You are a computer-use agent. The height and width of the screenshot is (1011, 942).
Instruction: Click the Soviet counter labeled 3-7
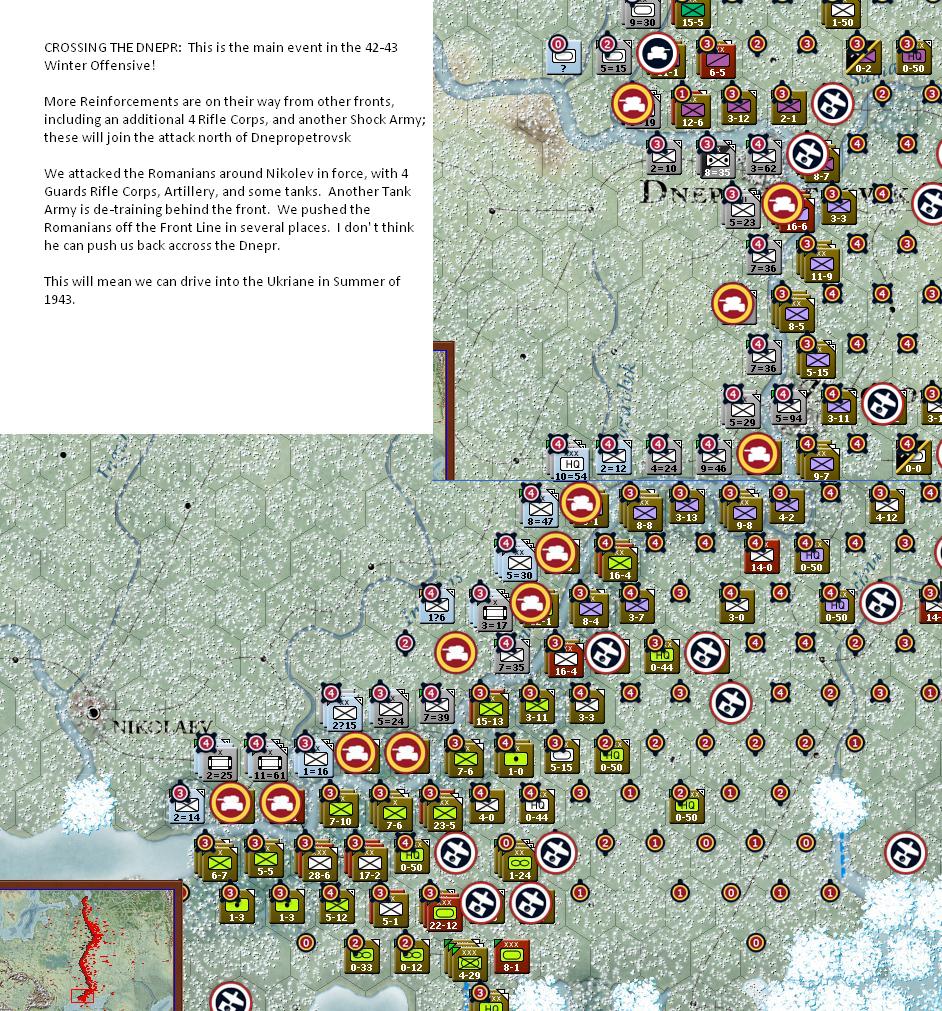tap(636, 607)
